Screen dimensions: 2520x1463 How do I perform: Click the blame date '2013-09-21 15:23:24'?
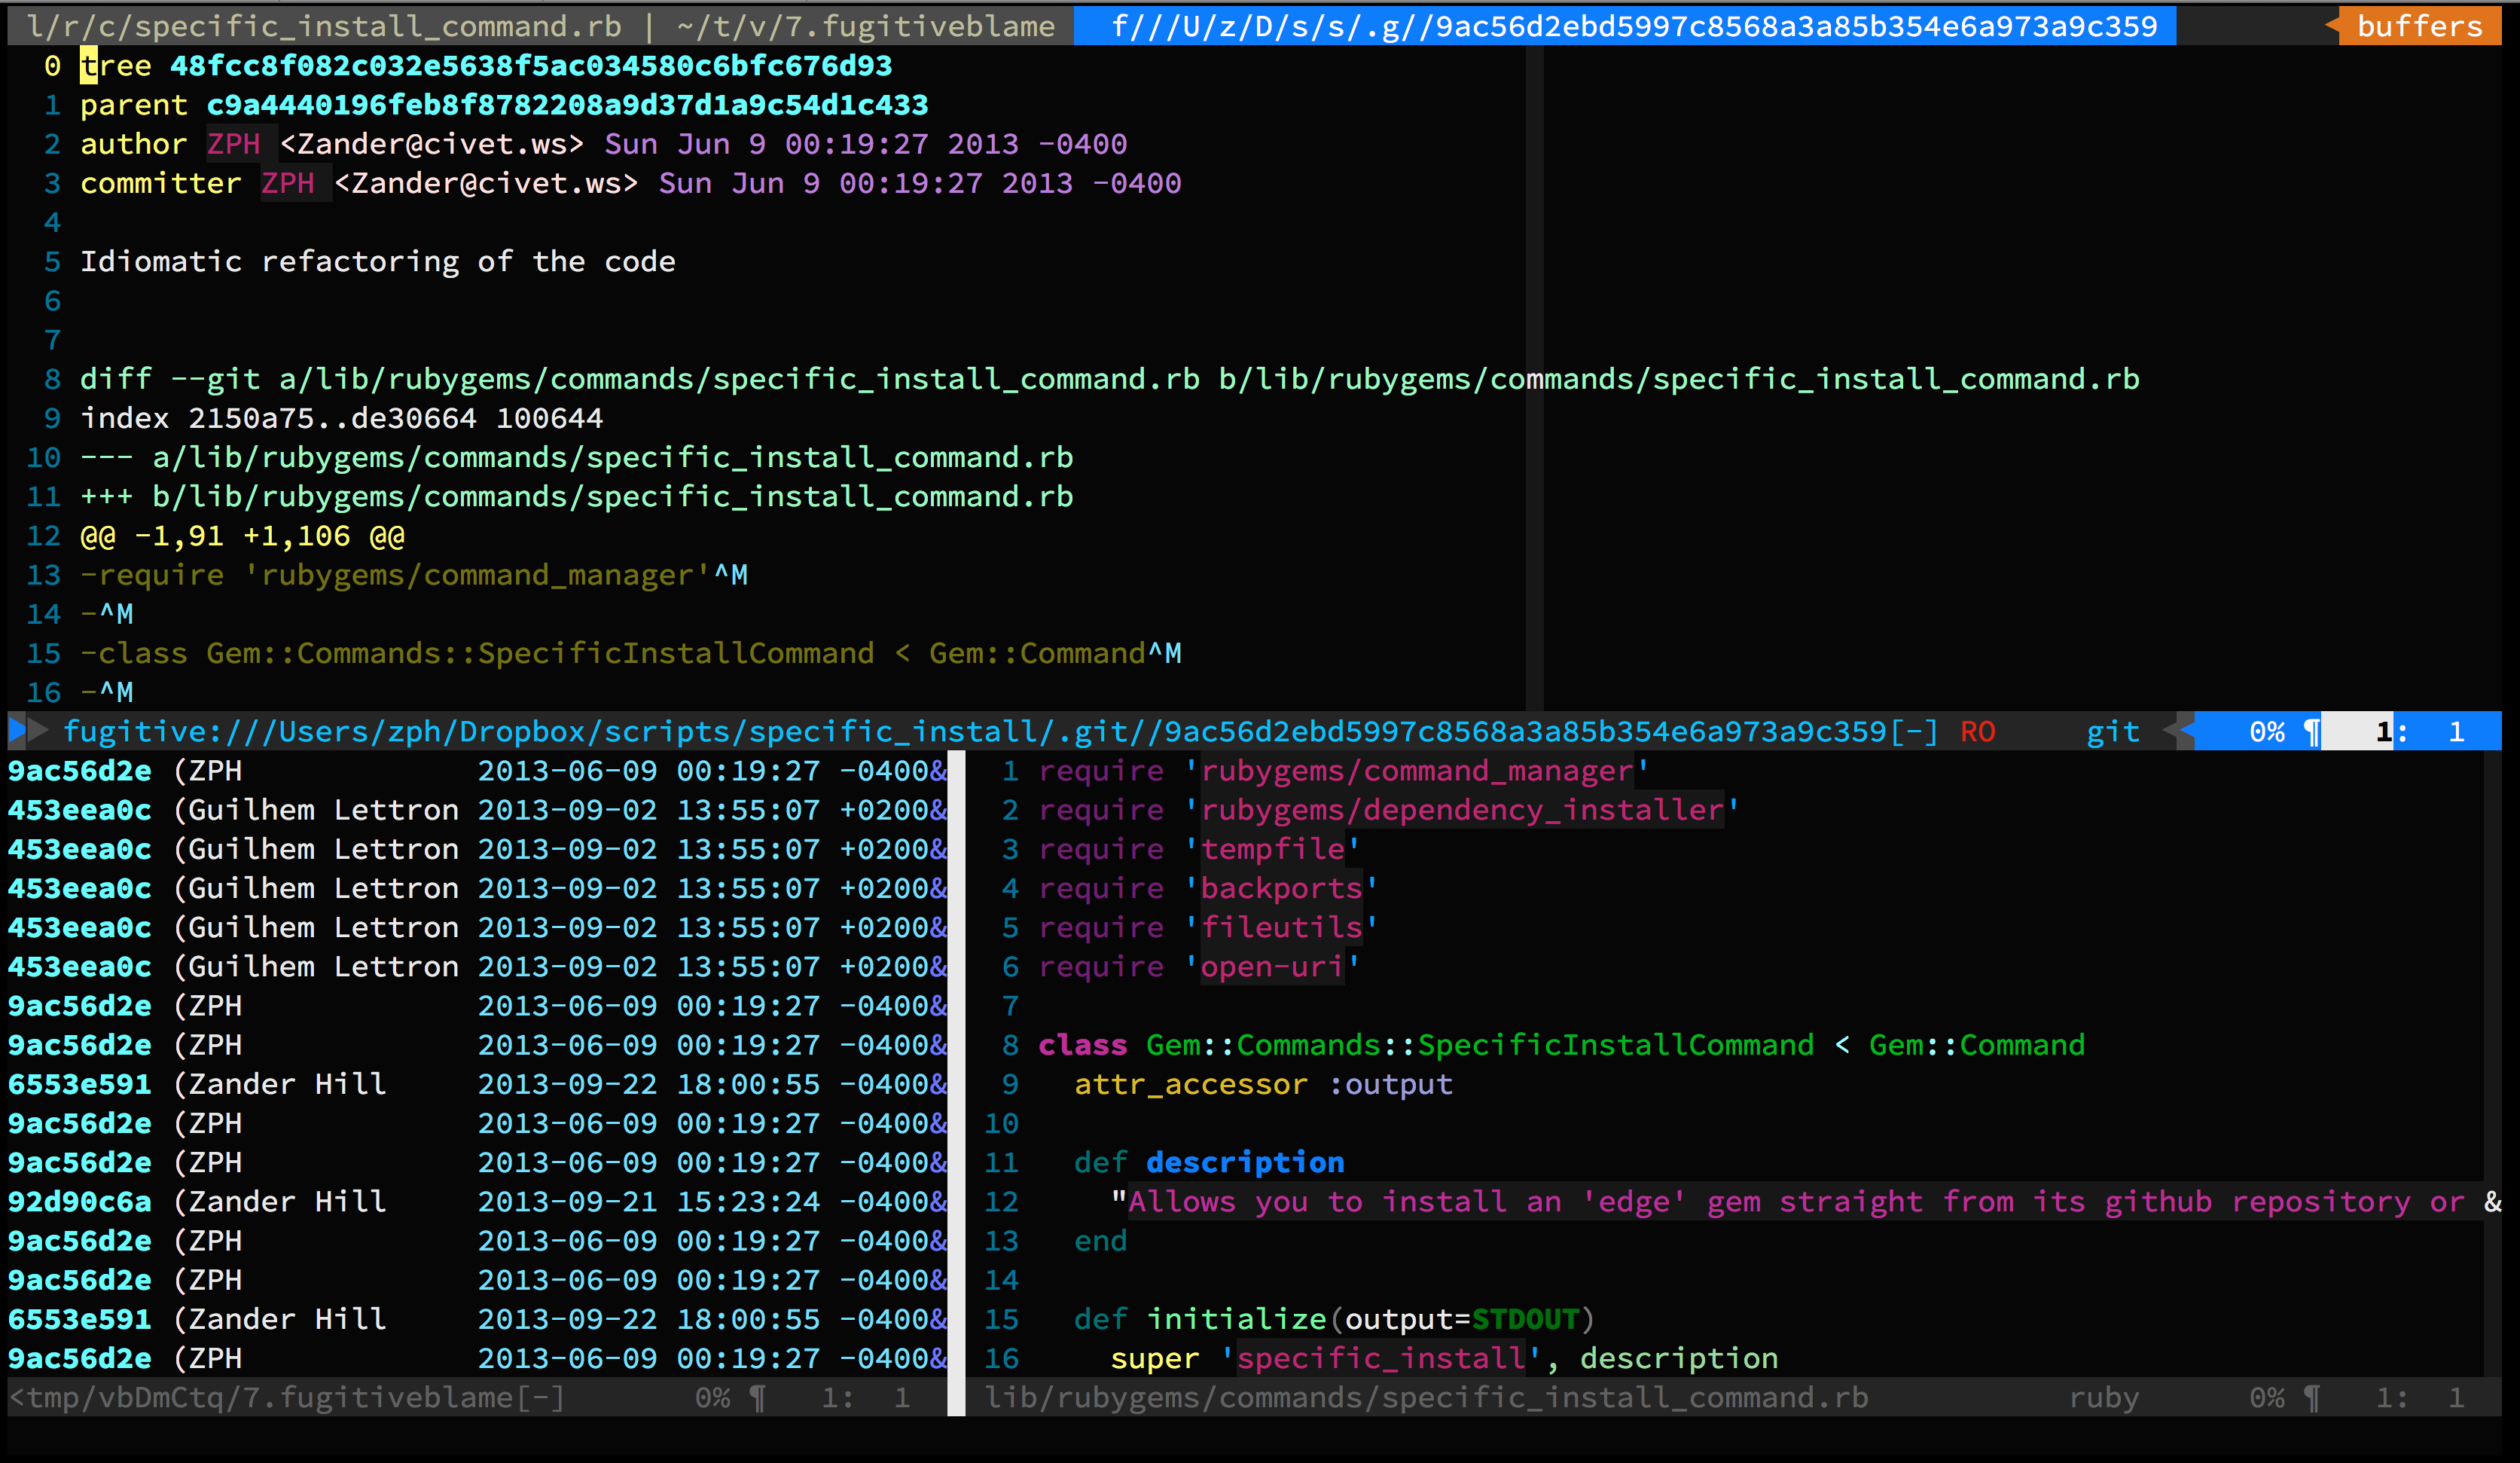pyautogui.click(x=648, y=1202)
